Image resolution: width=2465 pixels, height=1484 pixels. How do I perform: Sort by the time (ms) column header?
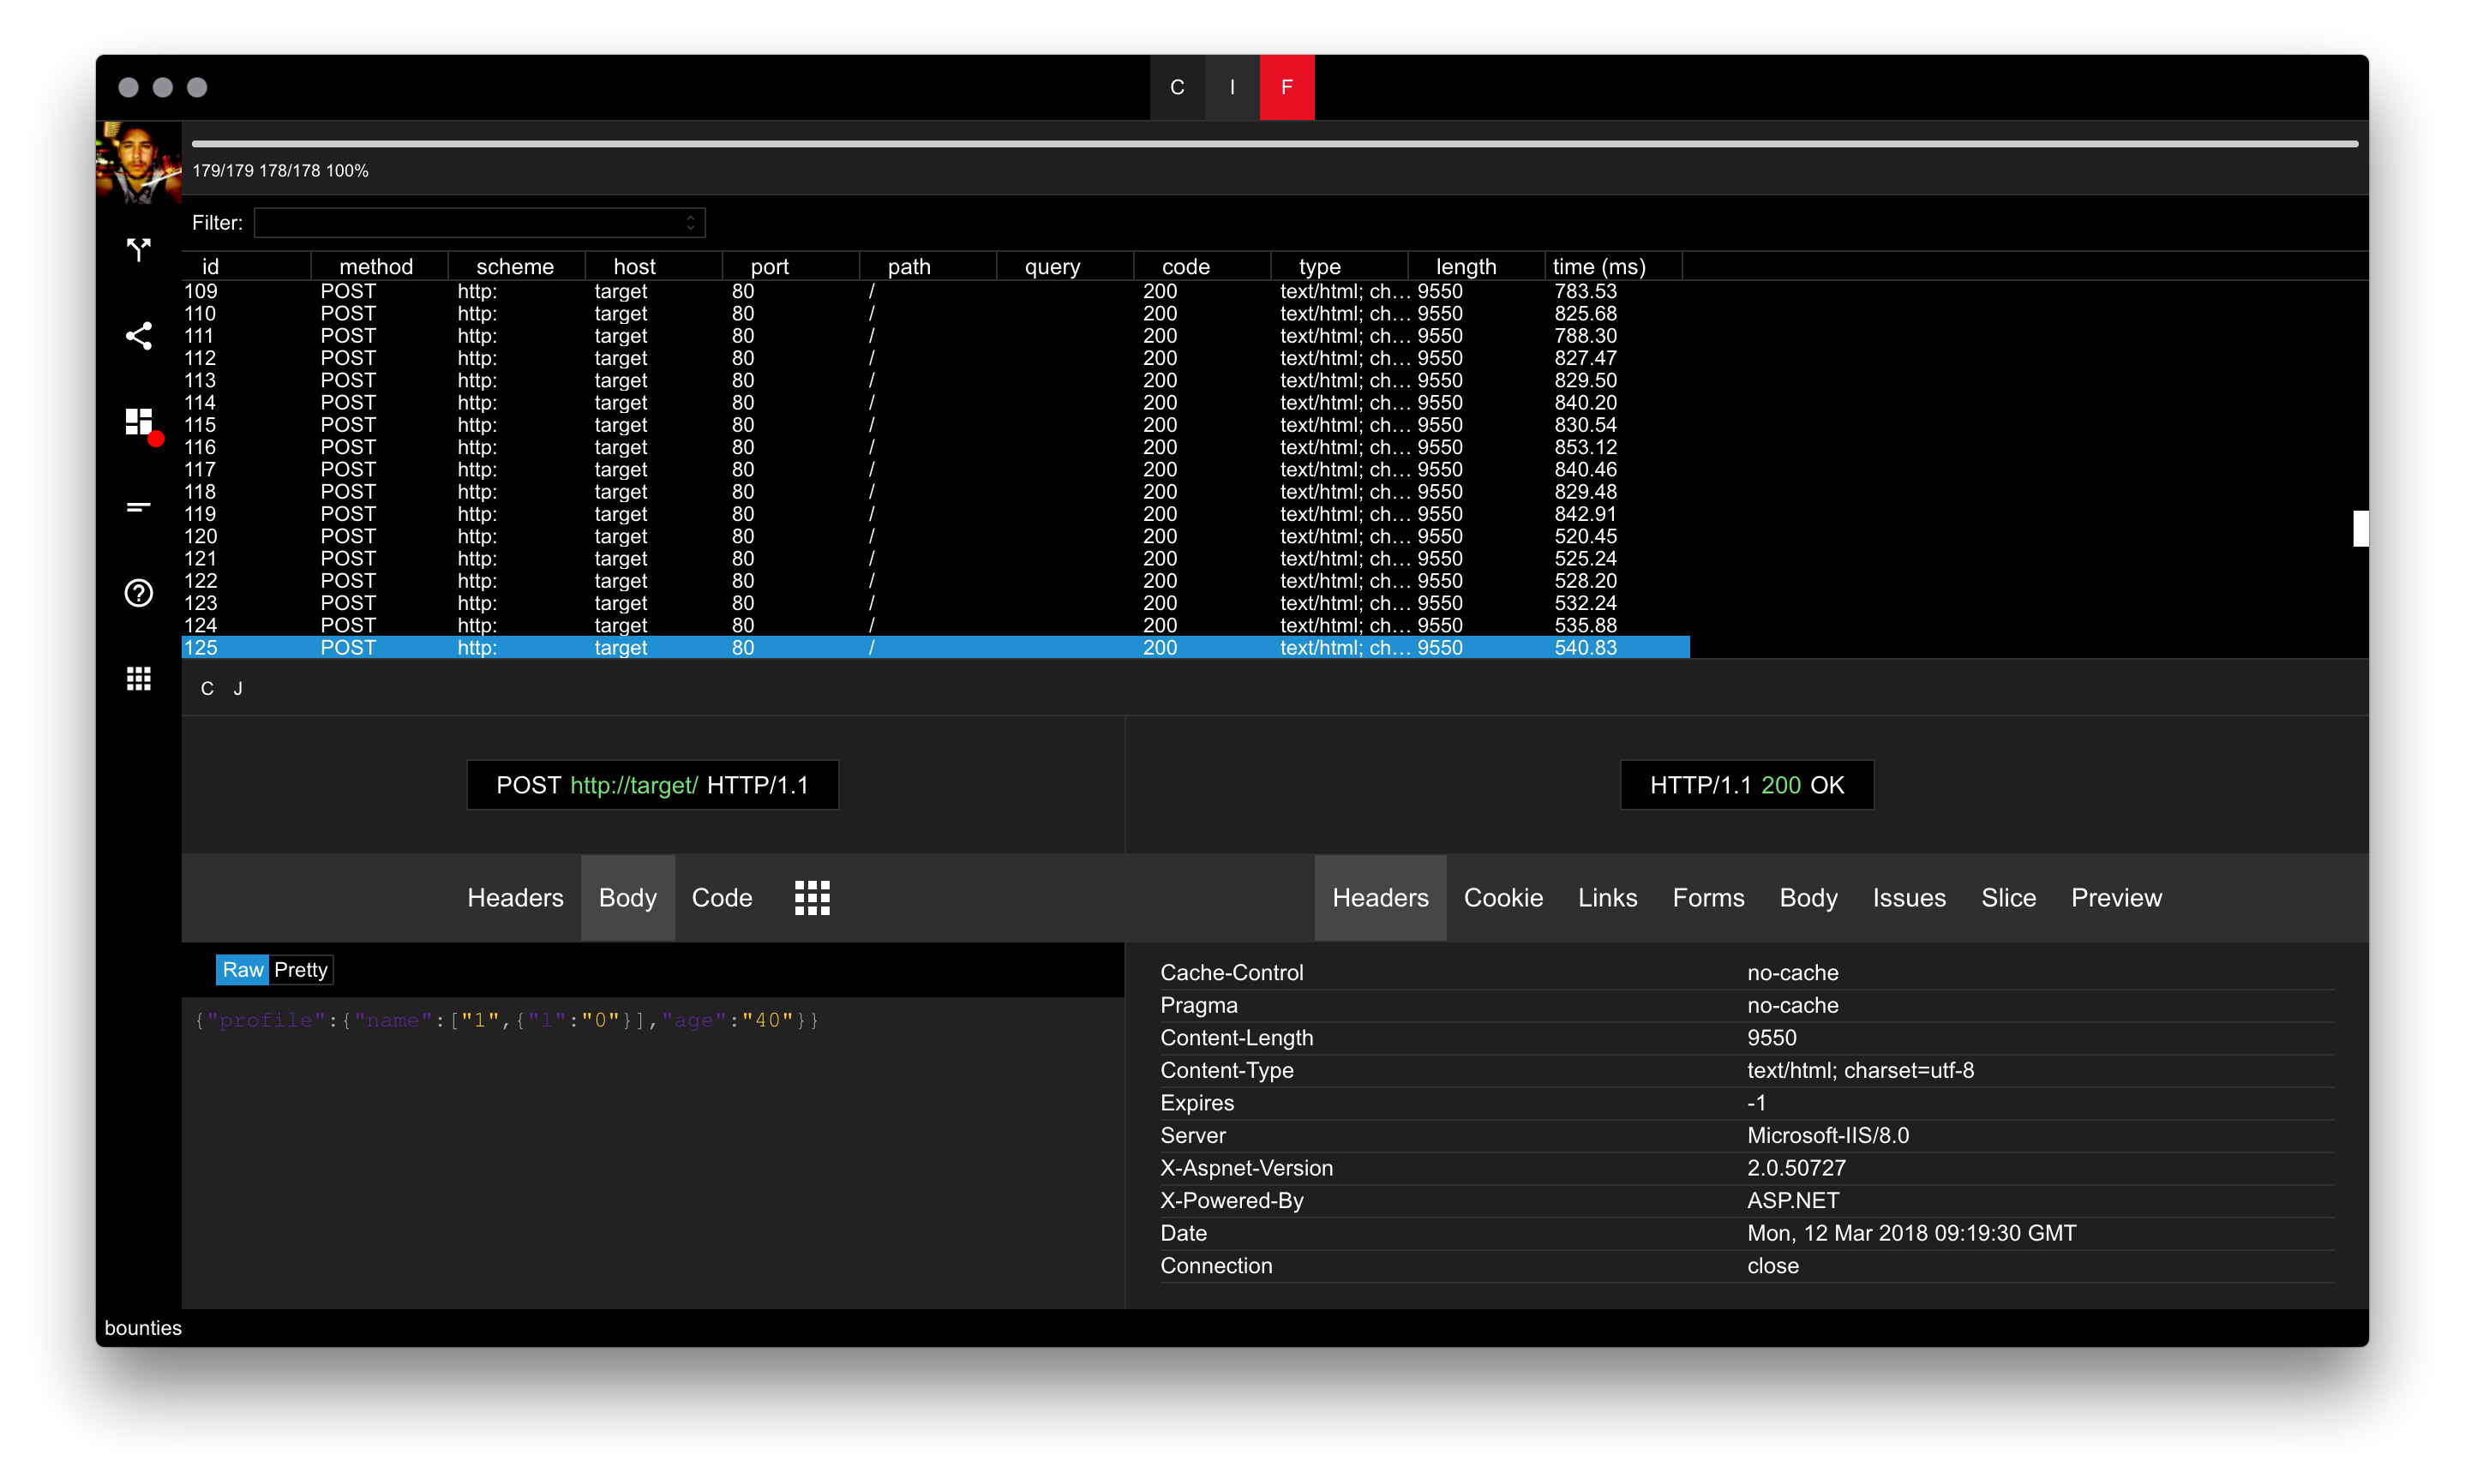coord(1598,266)
